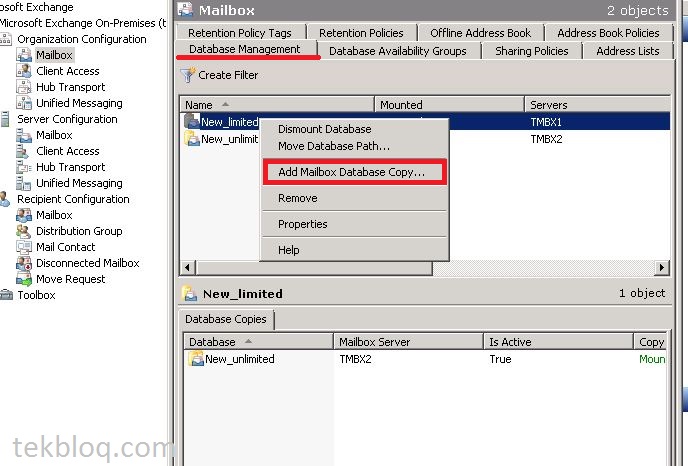This screenshot has height=466, width=688.
Task: Click the New_limited database row icon
Action: (x=192, y=122)
